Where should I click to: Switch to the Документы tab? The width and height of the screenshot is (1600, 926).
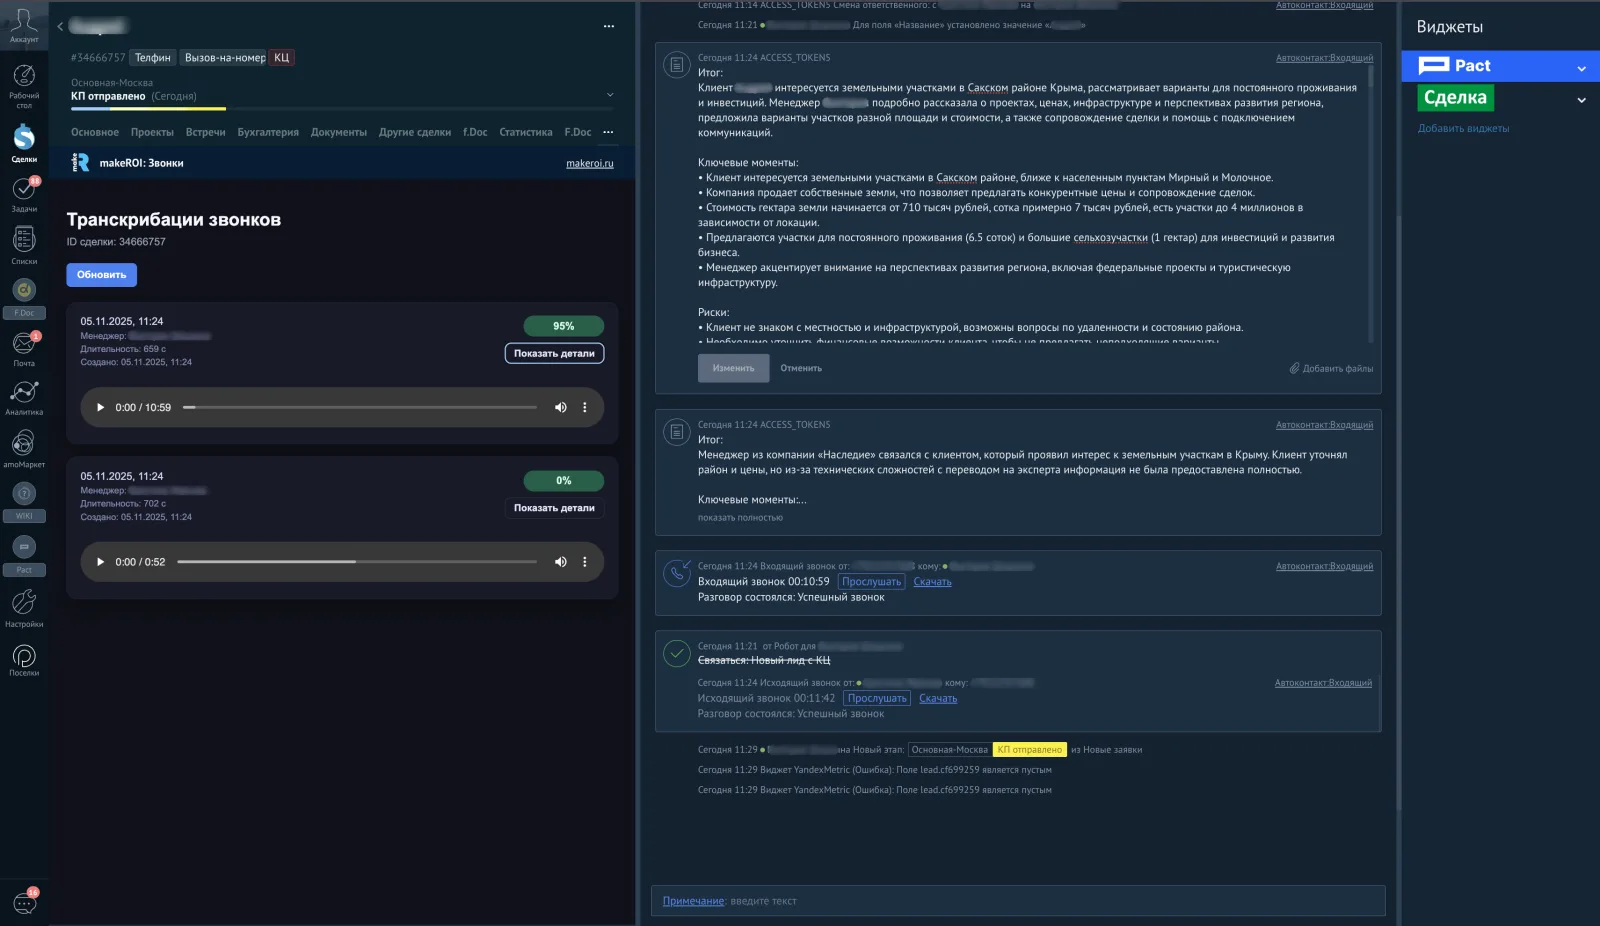click(x=339, y=132)
